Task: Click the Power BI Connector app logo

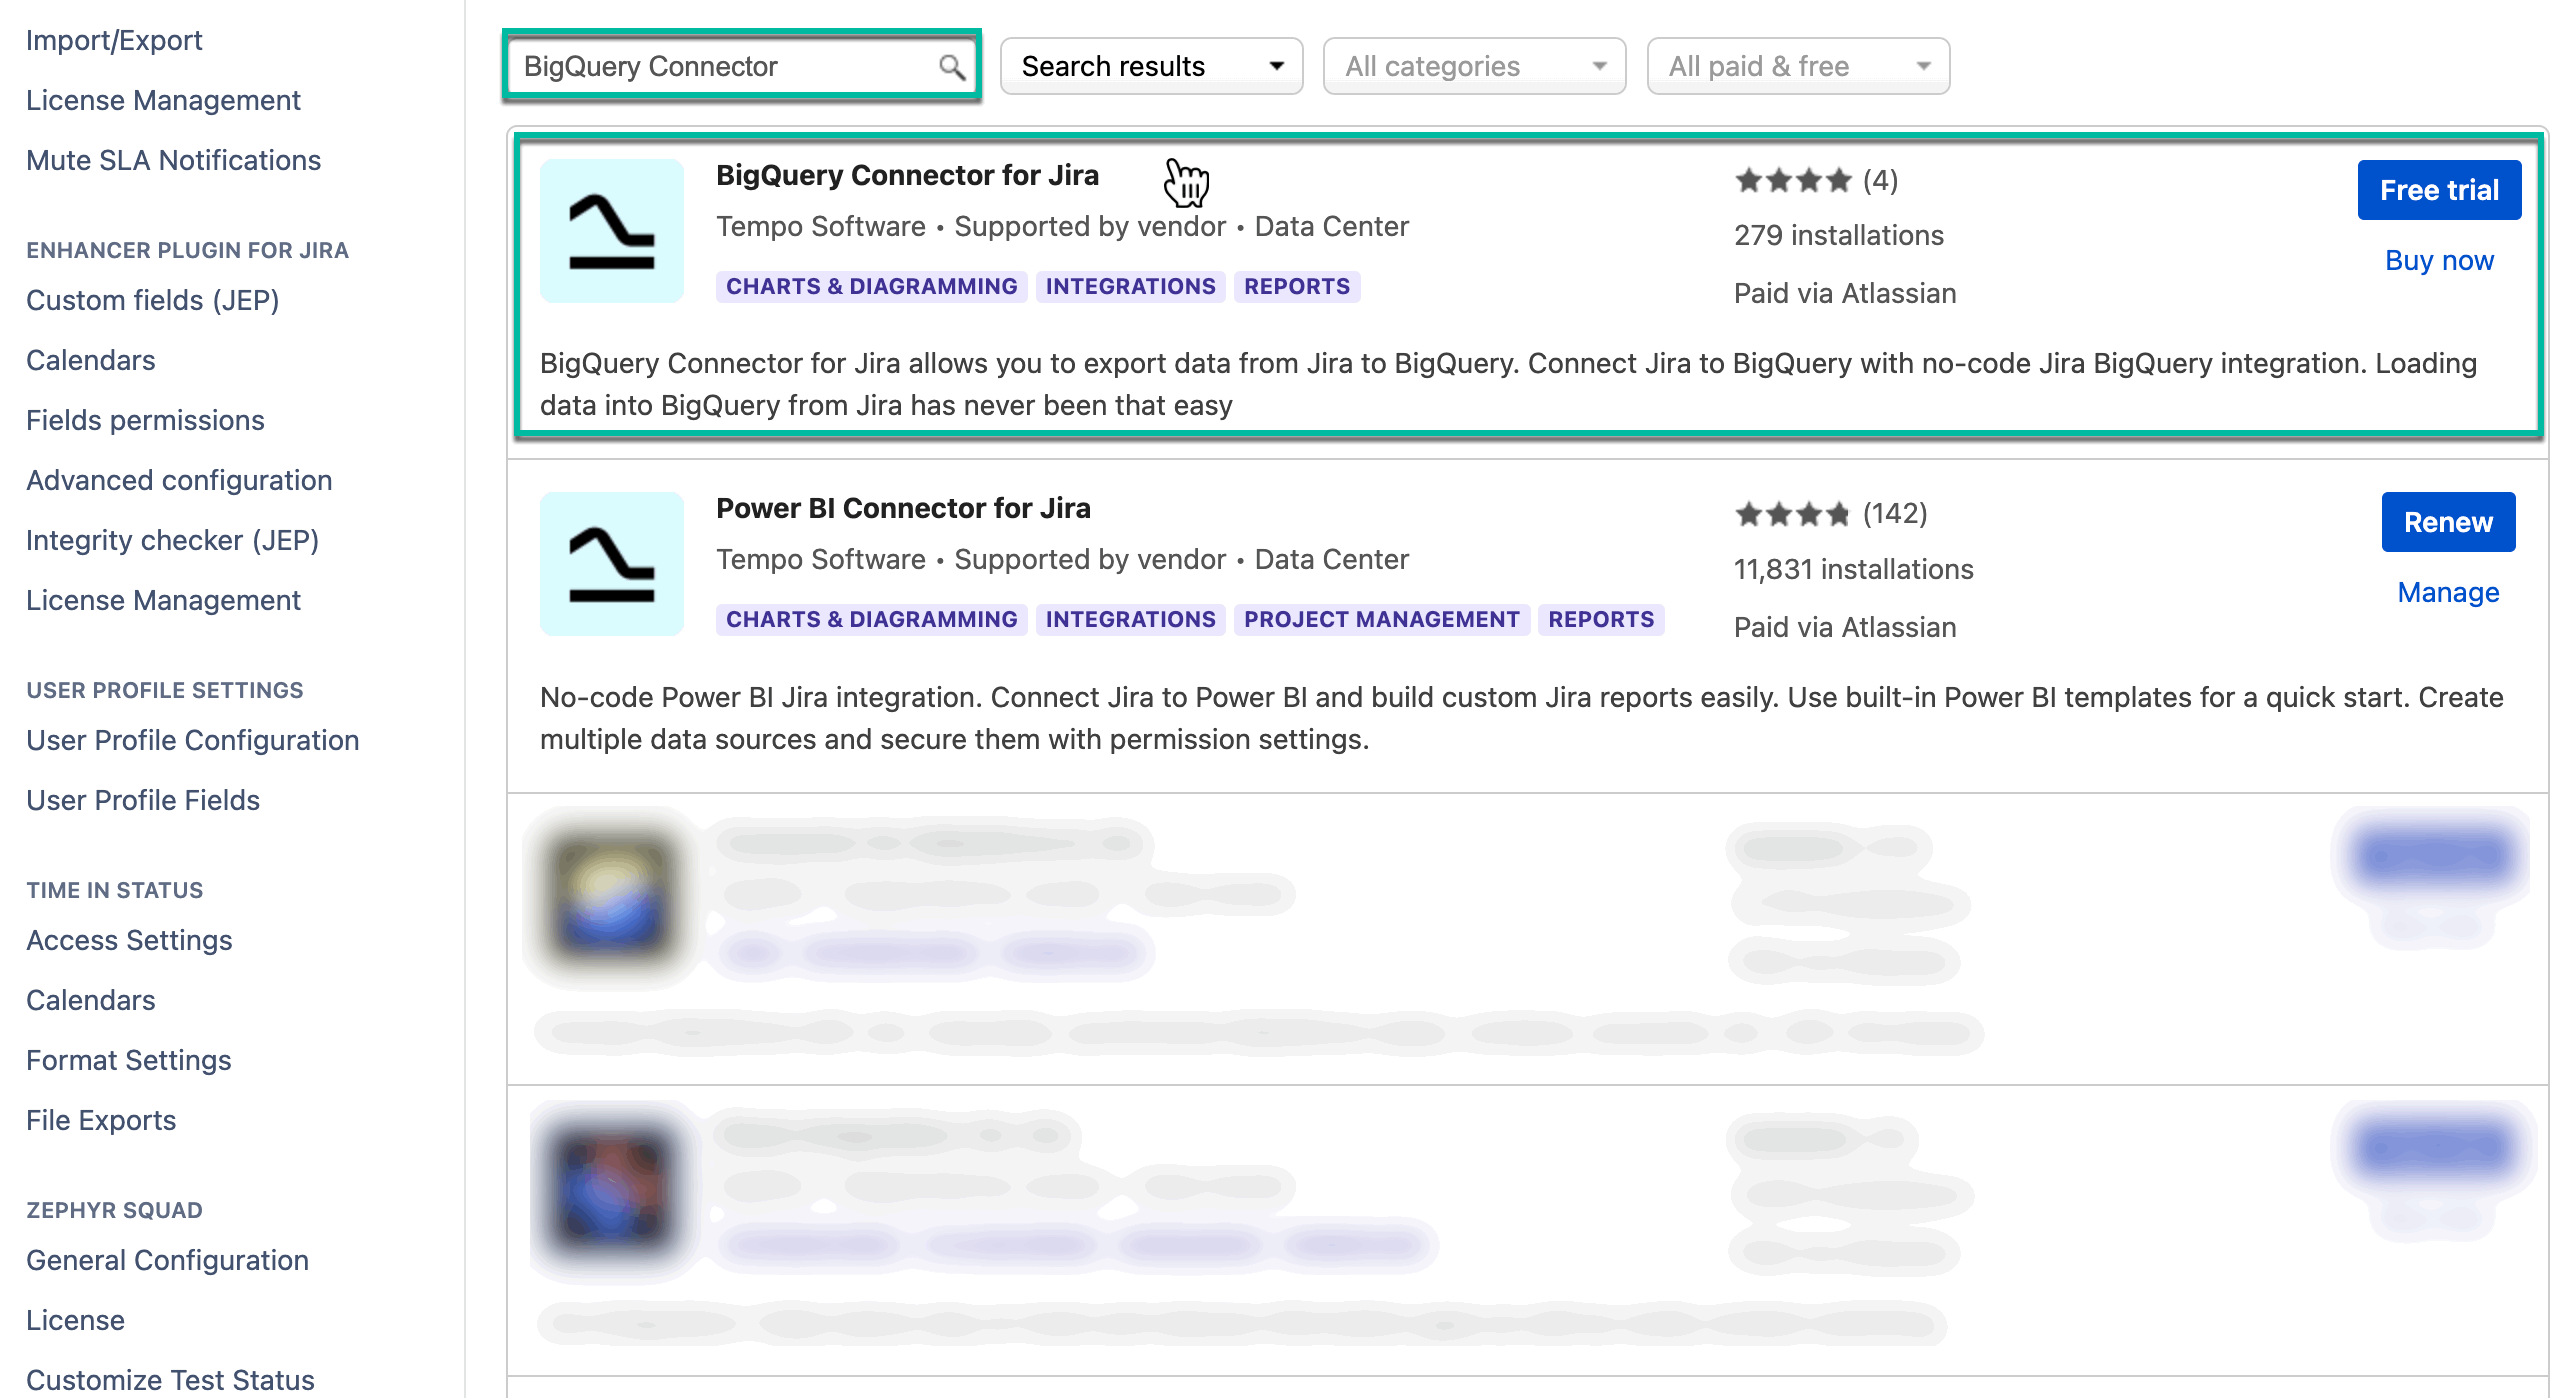Action: [x=611, y=564]
